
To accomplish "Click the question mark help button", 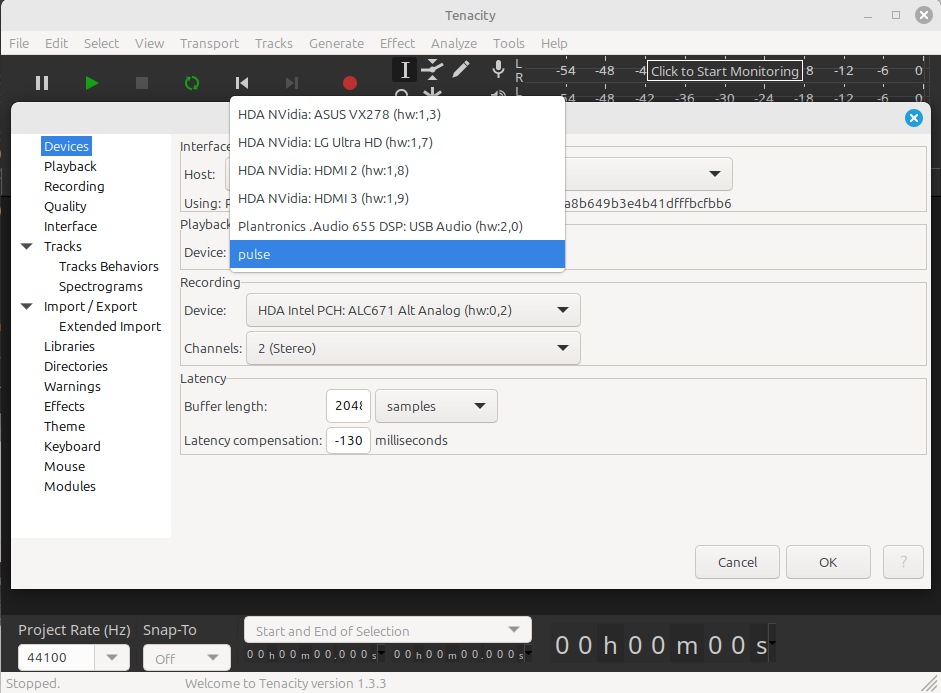I will click(x=903, y=562).
